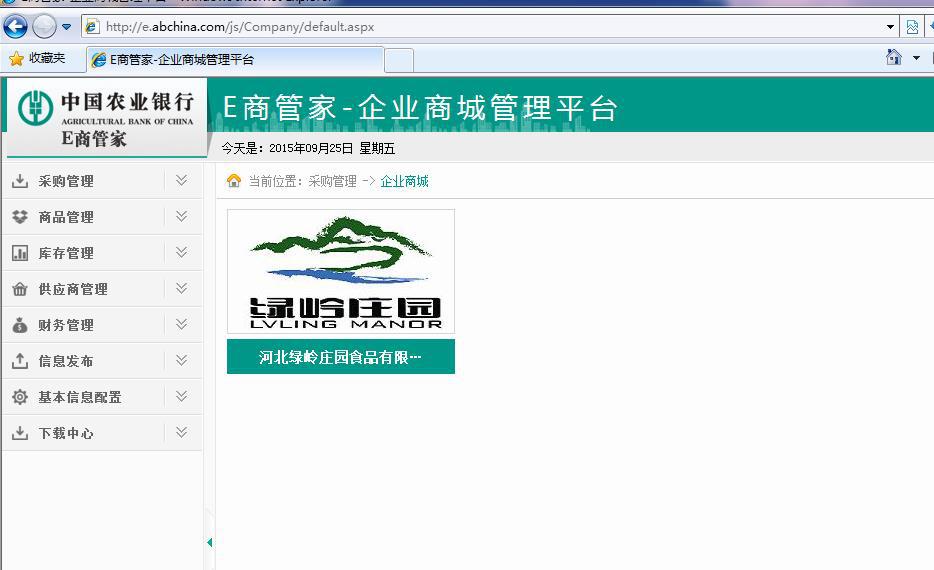Expand the 基本信息配置 chevron
Viewport: 934px width, 570px height.
point(182,396)
